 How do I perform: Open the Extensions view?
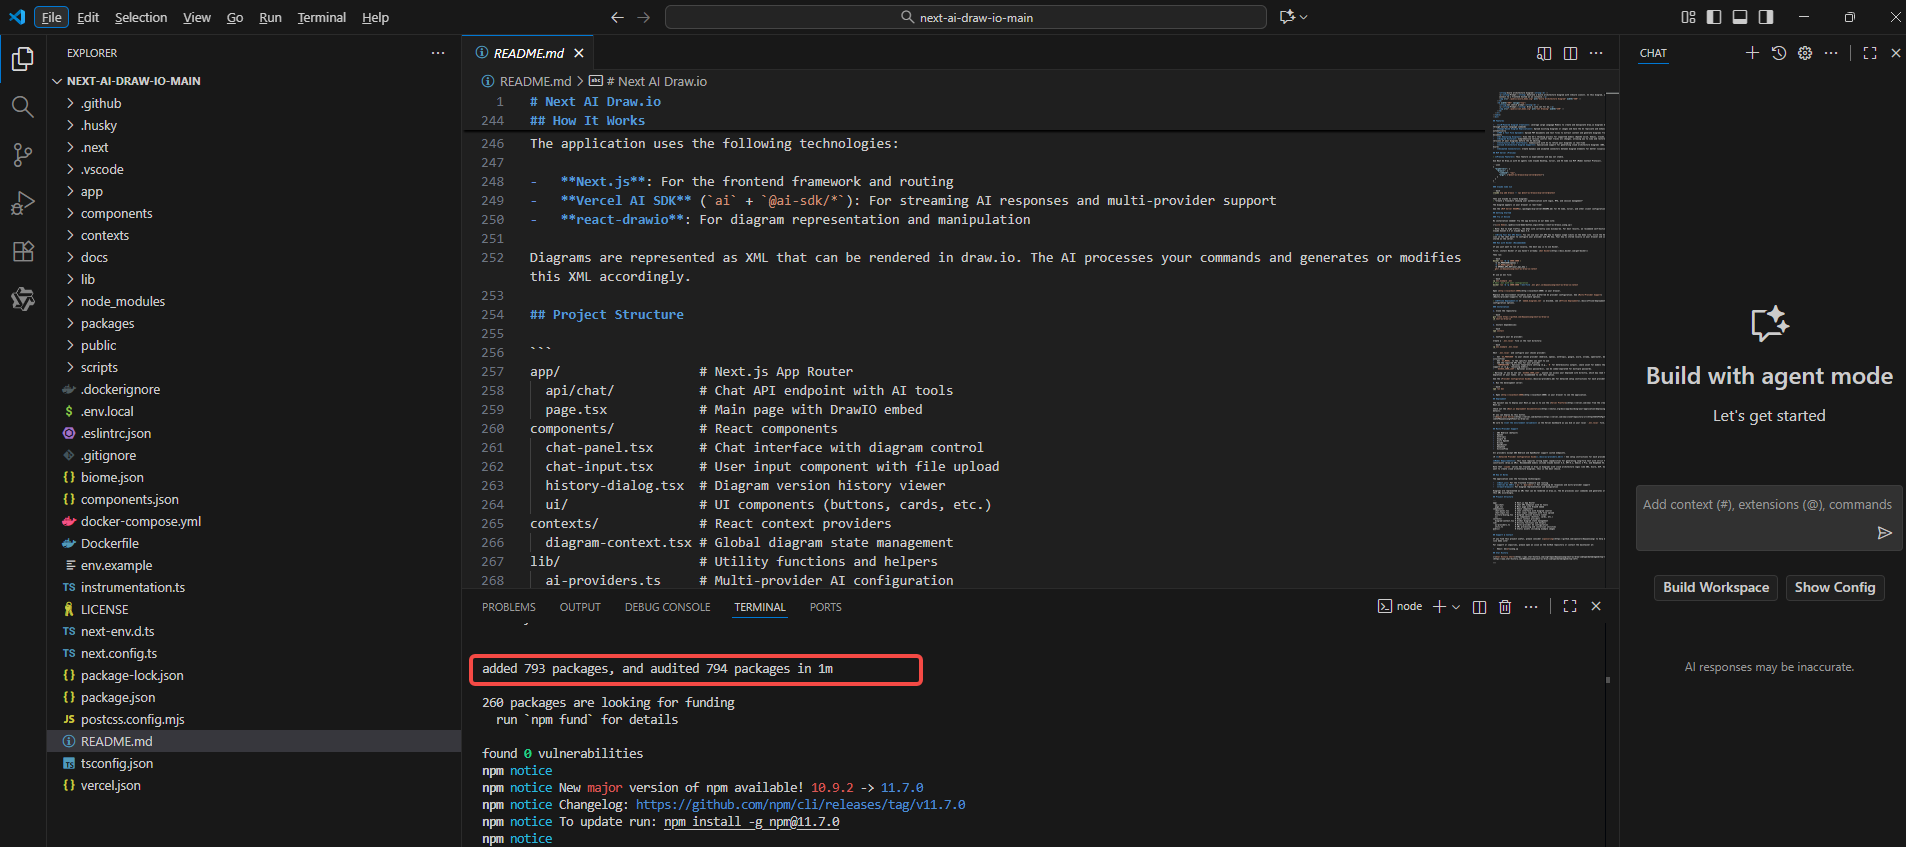(22, 251)
